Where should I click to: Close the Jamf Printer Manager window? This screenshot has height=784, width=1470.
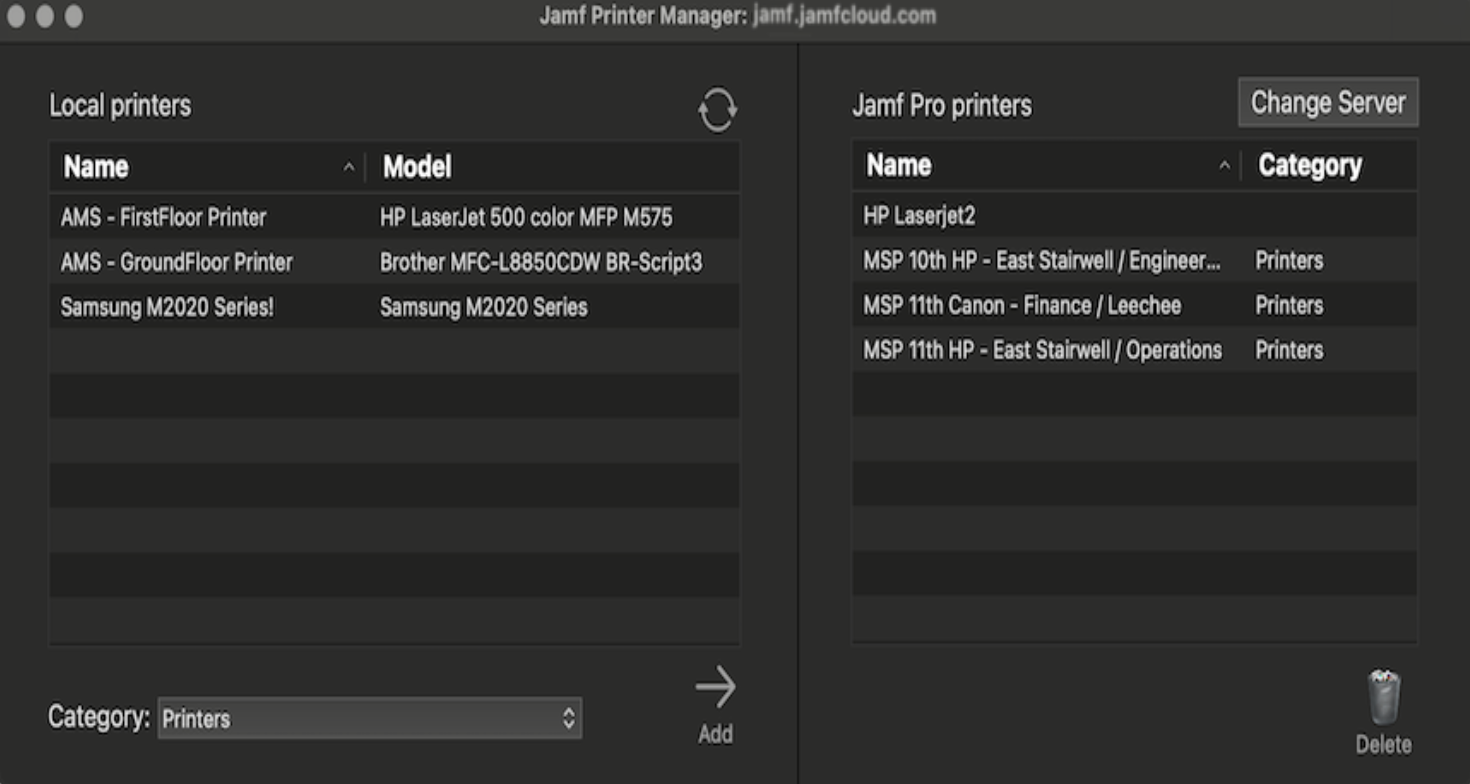click(x=16, y=16)
